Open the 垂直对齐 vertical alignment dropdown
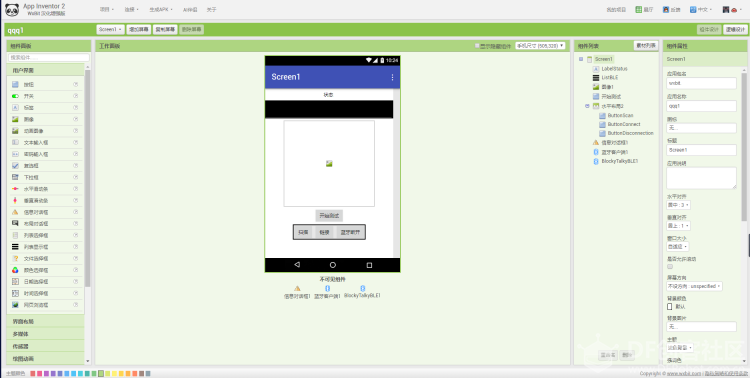750x378 pixels. (678, 225)
